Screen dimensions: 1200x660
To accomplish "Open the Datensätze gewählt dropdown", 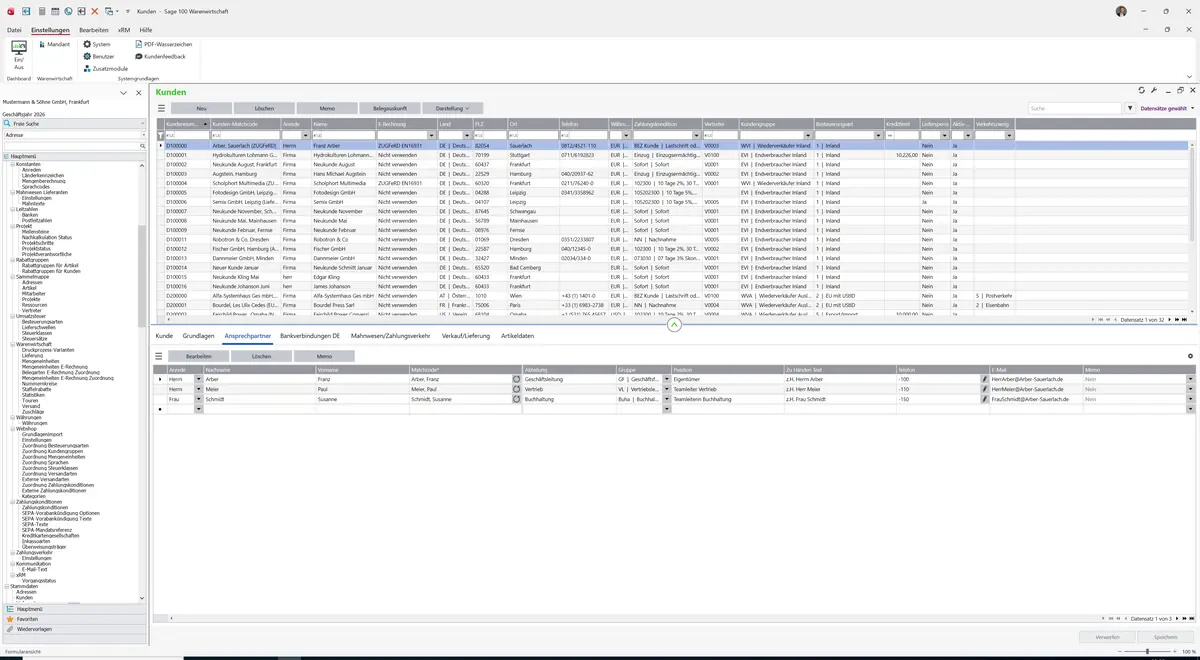I will point(1167,108).
